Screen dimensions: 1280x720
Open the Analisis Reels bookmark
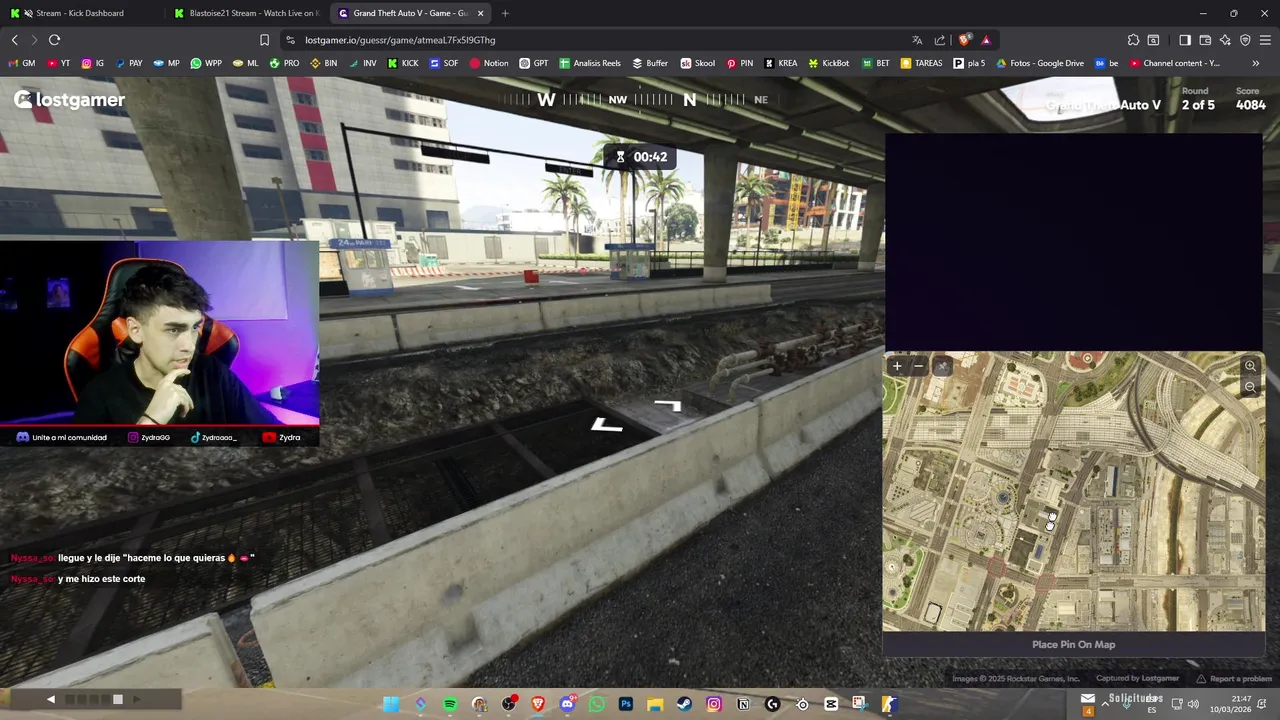coord(590,63)
